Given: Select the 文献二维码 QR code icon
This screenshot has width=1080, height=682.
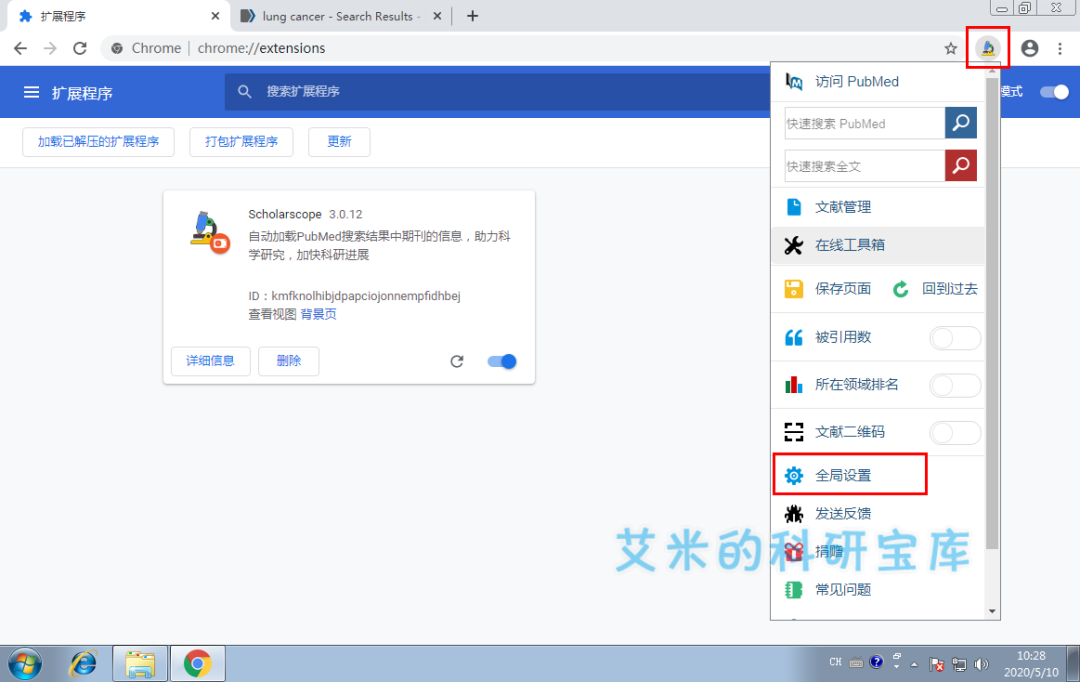Looking at the screenshot, I should [x=793, y=431].
